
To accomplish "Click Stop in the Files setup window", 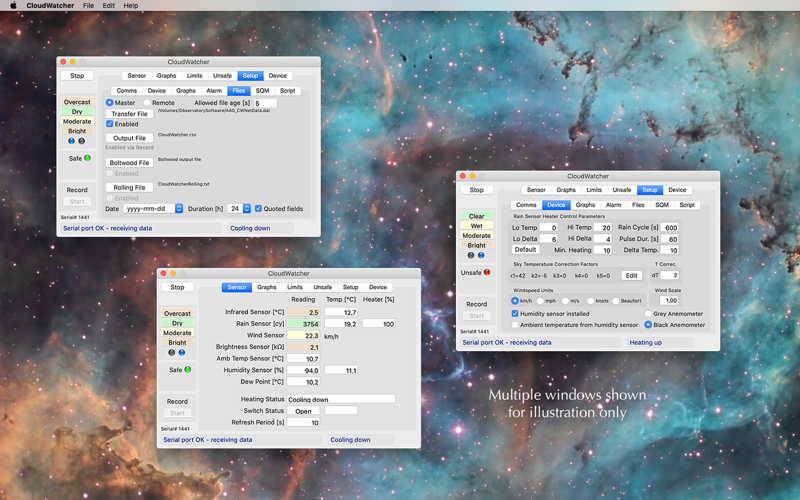I will 77,76.
